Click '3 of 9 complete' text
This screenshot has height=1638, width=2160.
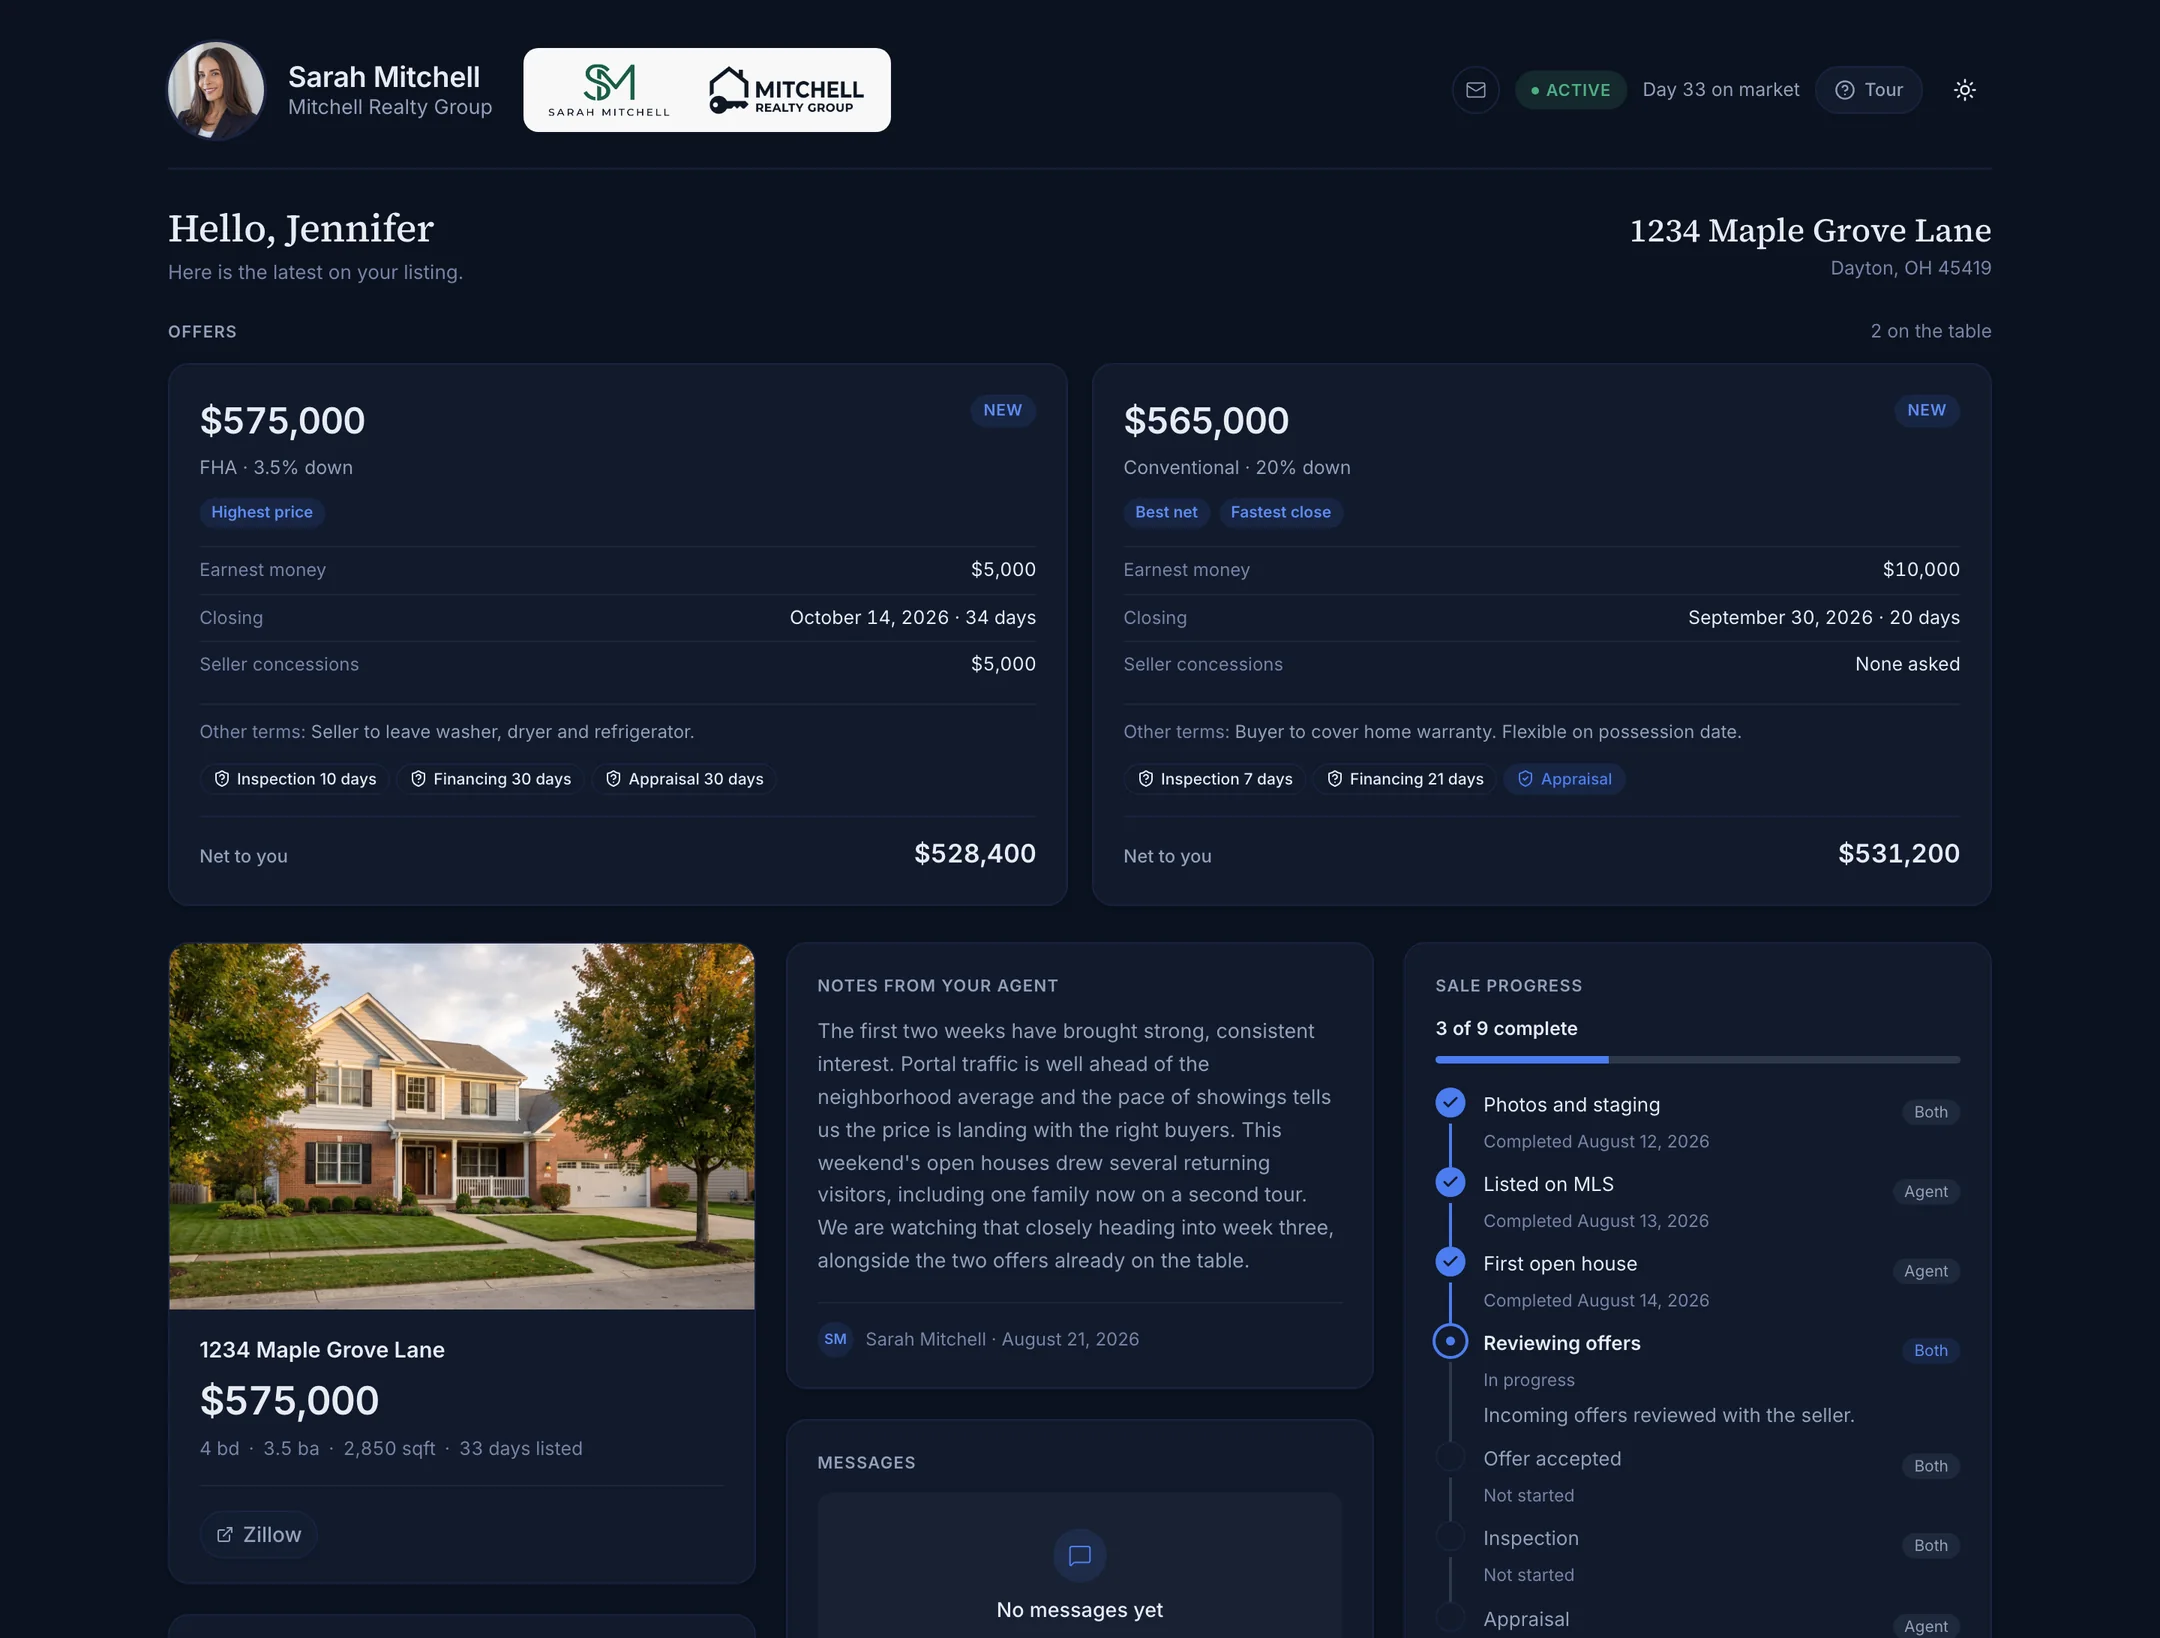click(x=1506, y=1028)
